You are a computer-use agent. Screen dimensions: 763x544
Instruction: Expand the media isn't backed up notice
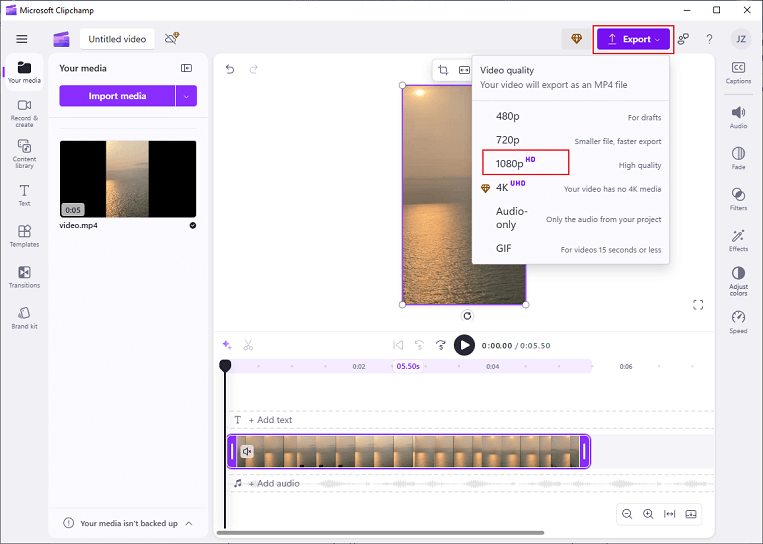[189, 523]
